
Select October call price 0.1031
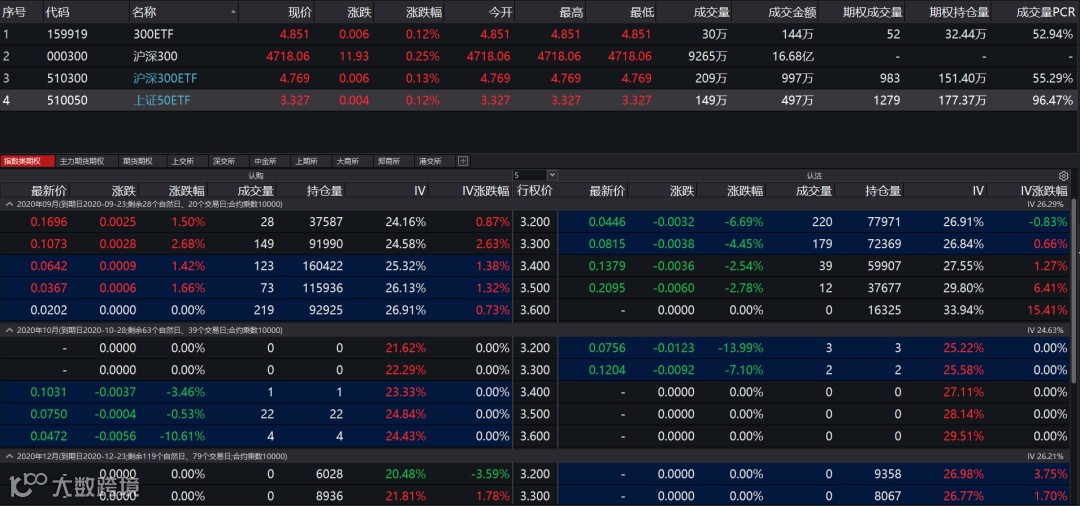tap(49, 392)
